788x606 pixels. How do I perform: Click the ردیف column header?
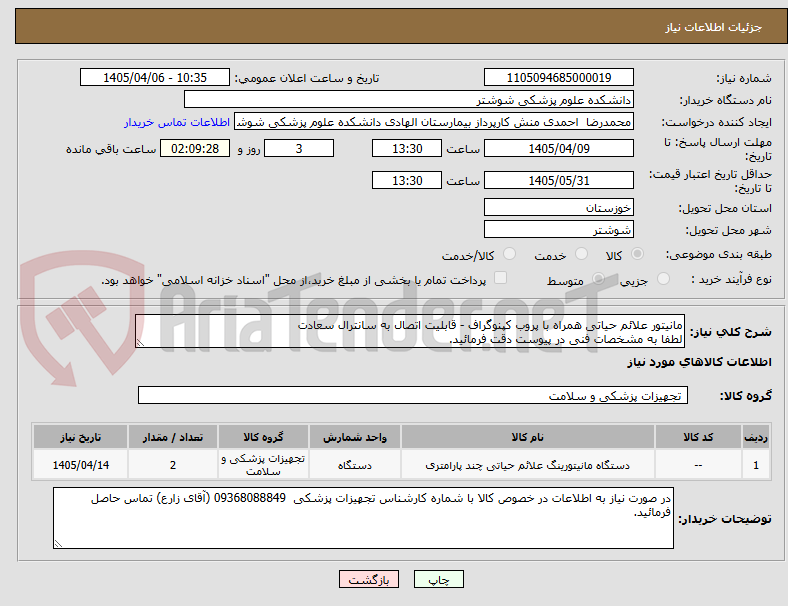(755, 437)
